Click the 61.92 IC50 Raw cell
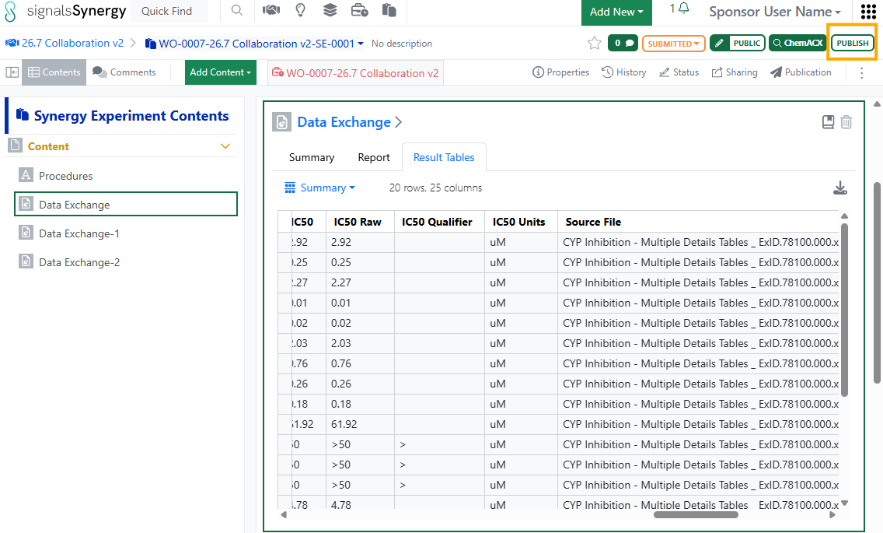 pyautogui.click(x=359, y=424)
